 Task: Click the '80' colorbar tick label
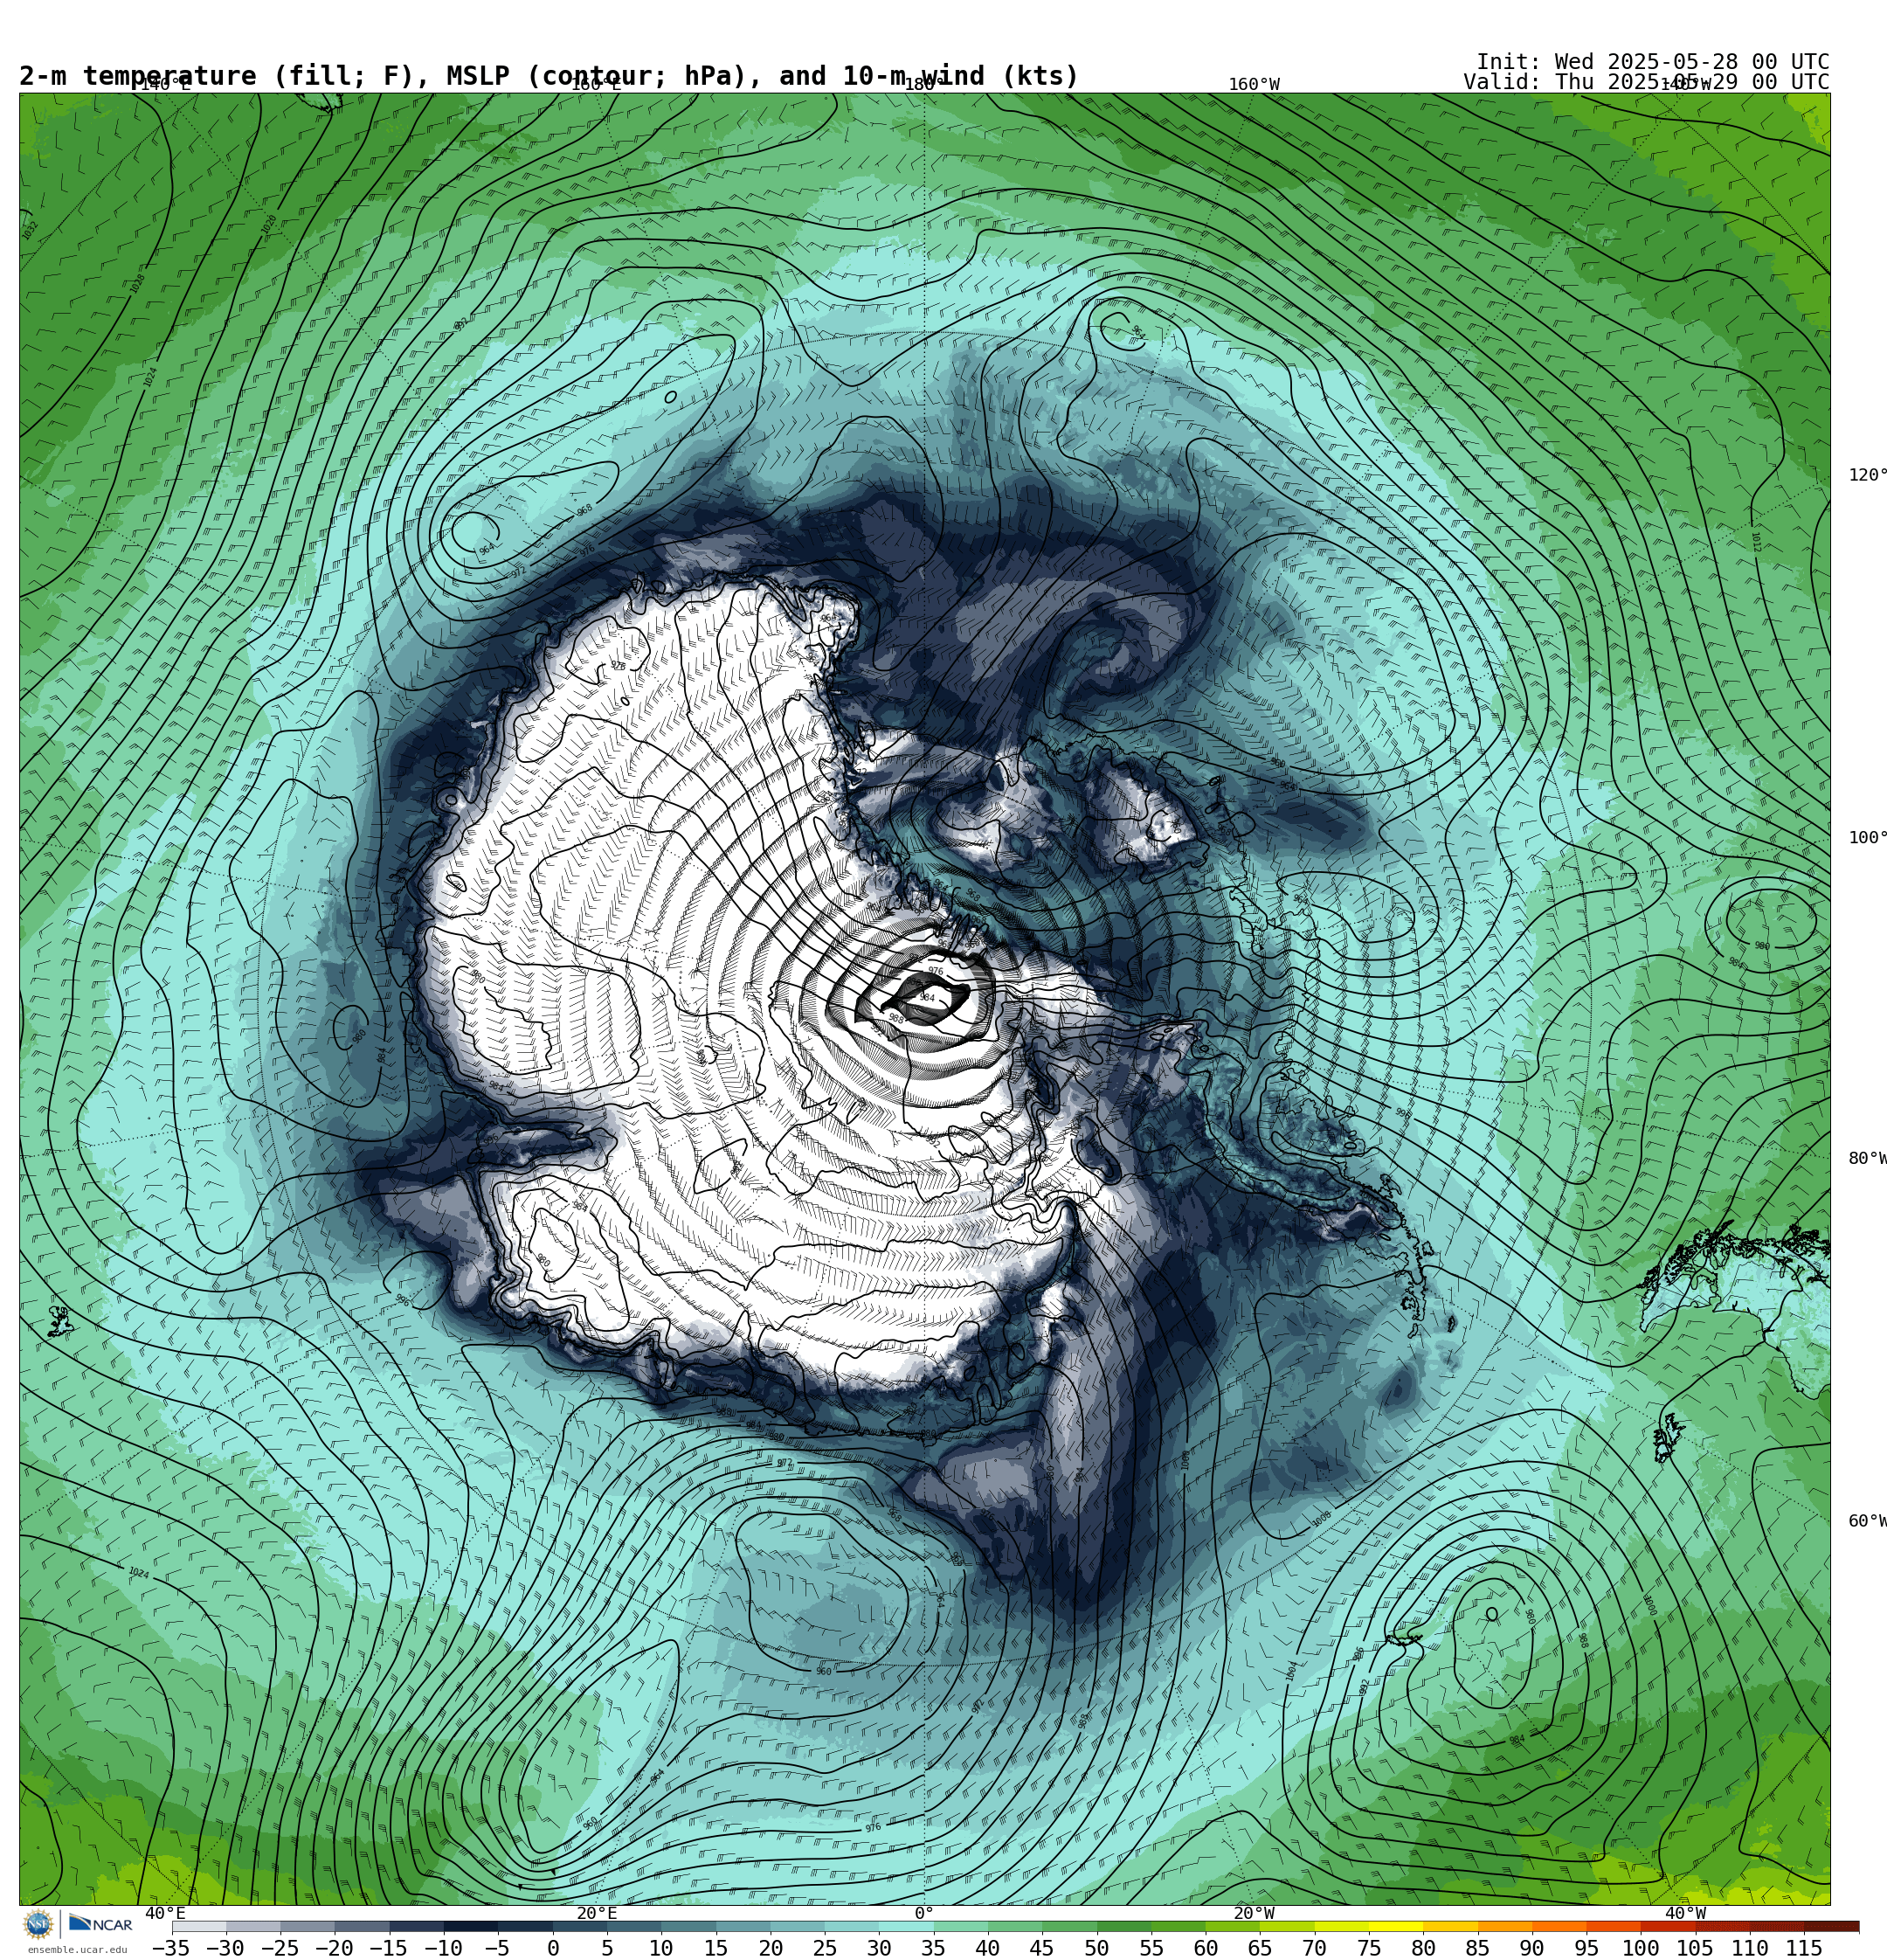tap(1423, 1948)
